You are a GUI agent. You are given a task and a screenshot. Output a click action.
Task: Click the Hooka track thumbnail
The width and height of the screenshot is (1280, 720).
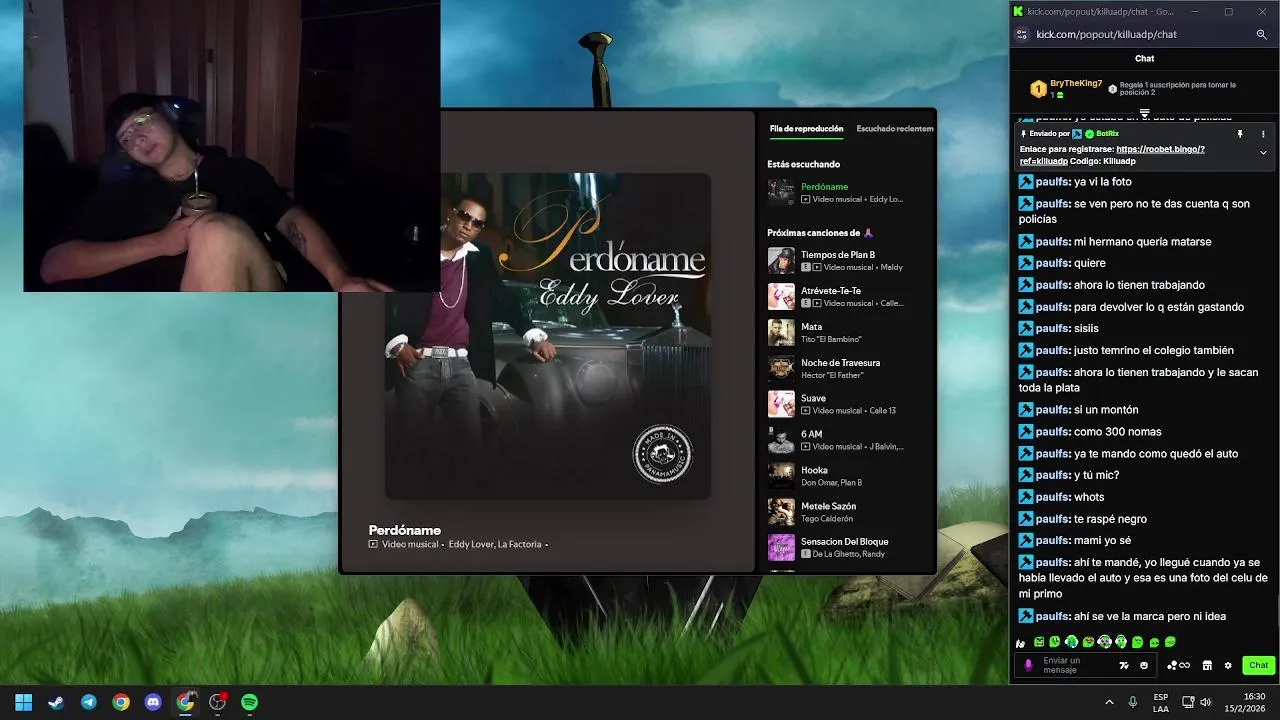click(x=781, y=476)
